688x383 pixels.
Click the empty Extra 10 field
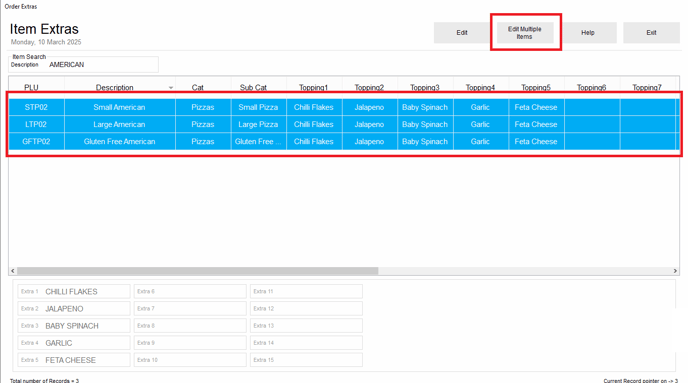tap(190, 360)
